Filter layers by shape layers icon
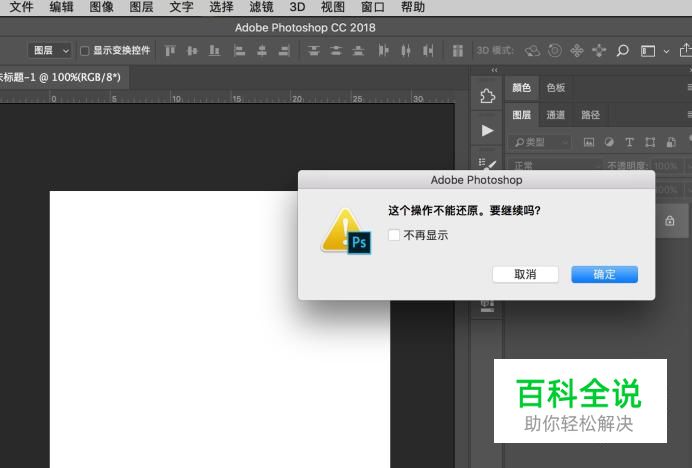 (x=650, y=142)
